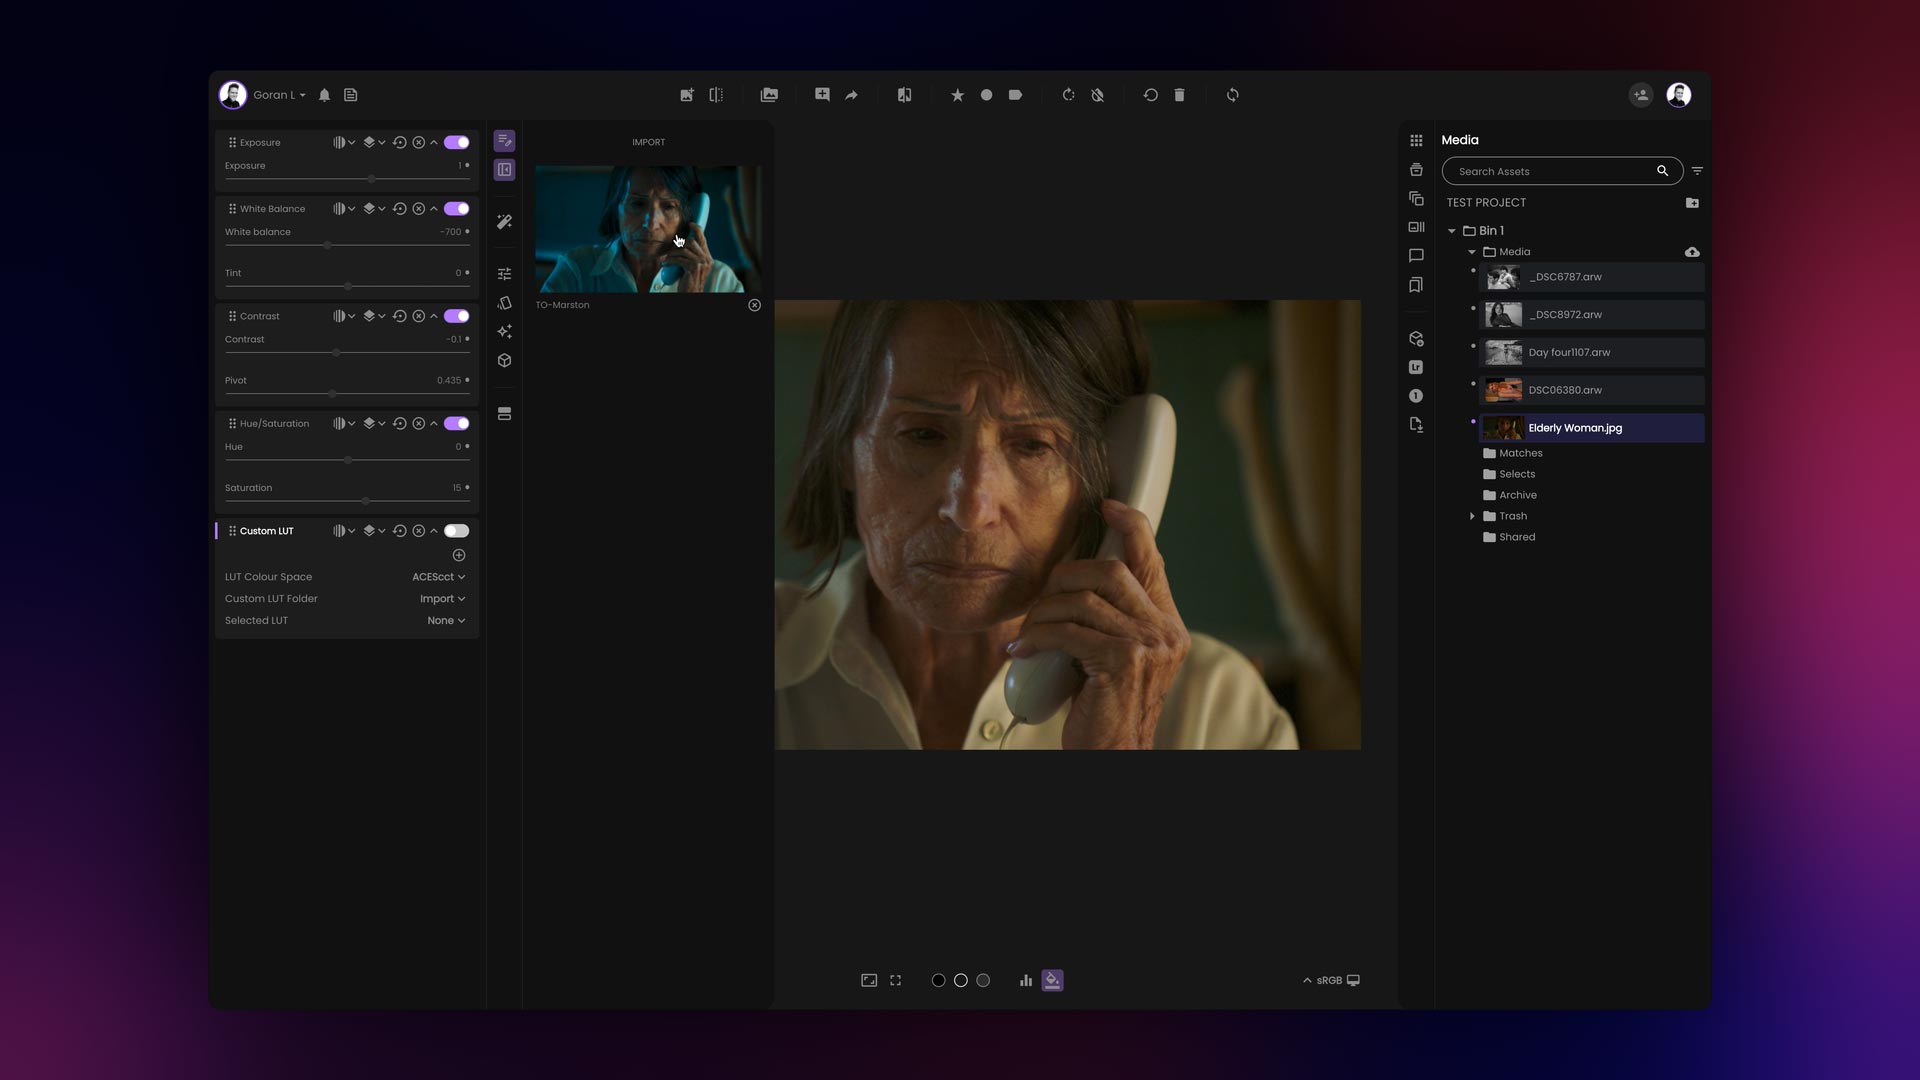
Task: Open the 3D LUT cube panel
Action: point(504,360)
